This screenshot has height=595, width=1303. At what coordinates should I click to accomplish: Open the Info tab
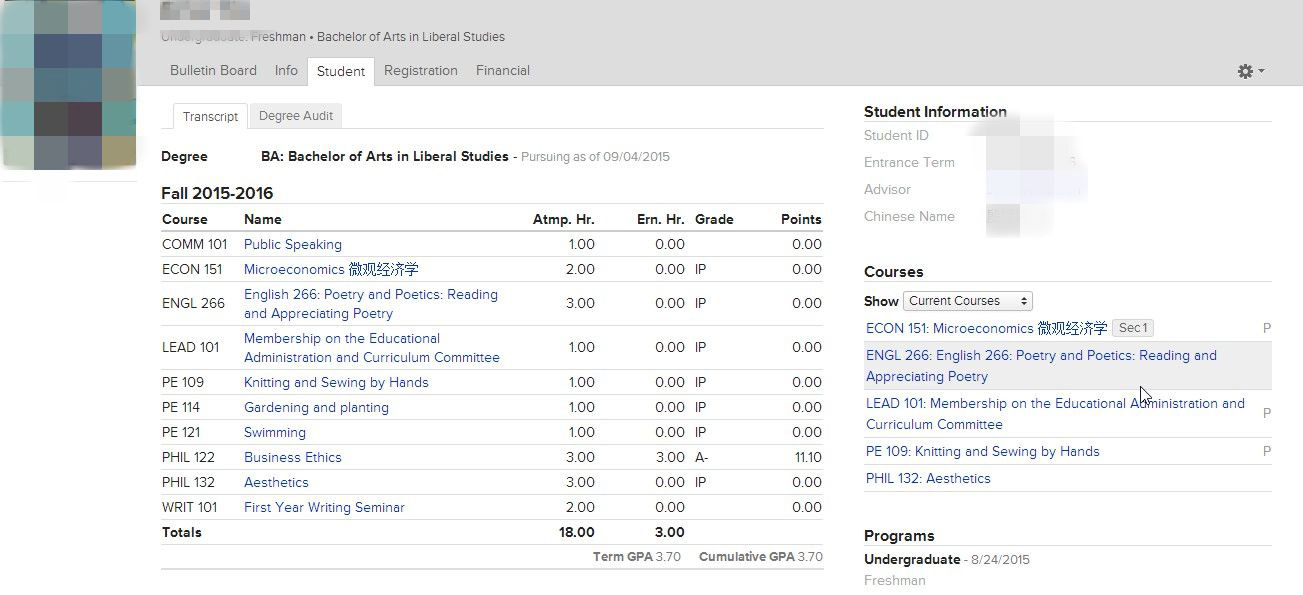[286, 71]
